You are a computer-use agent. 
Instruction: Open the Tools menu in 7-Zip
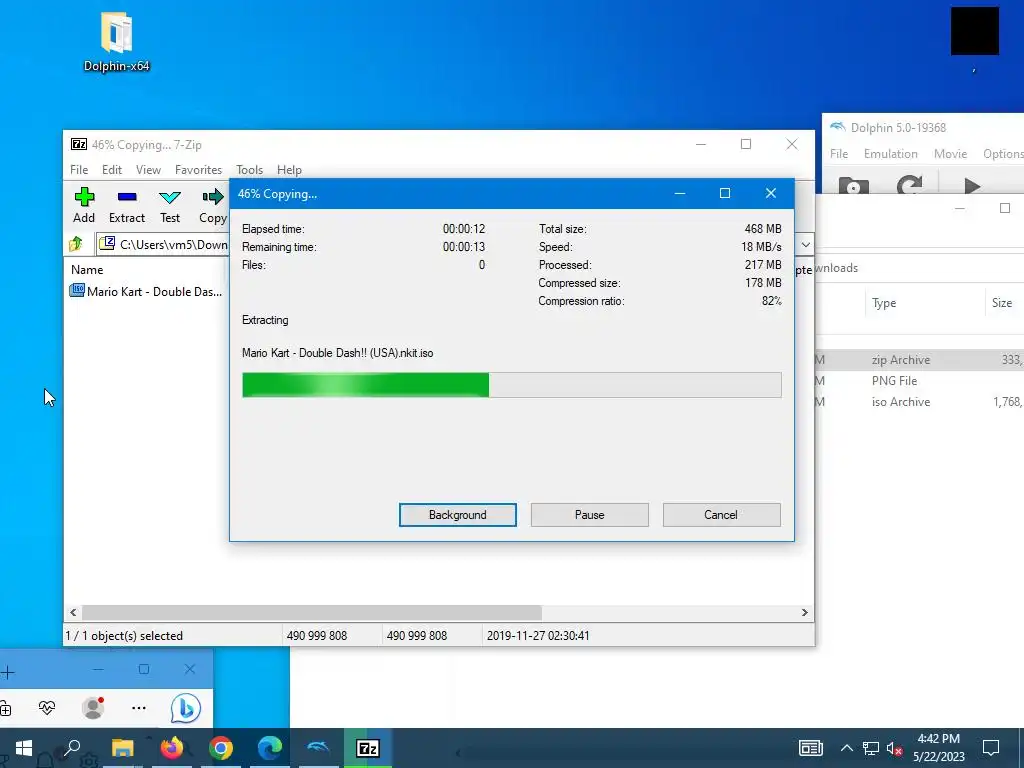coord(249,170)
